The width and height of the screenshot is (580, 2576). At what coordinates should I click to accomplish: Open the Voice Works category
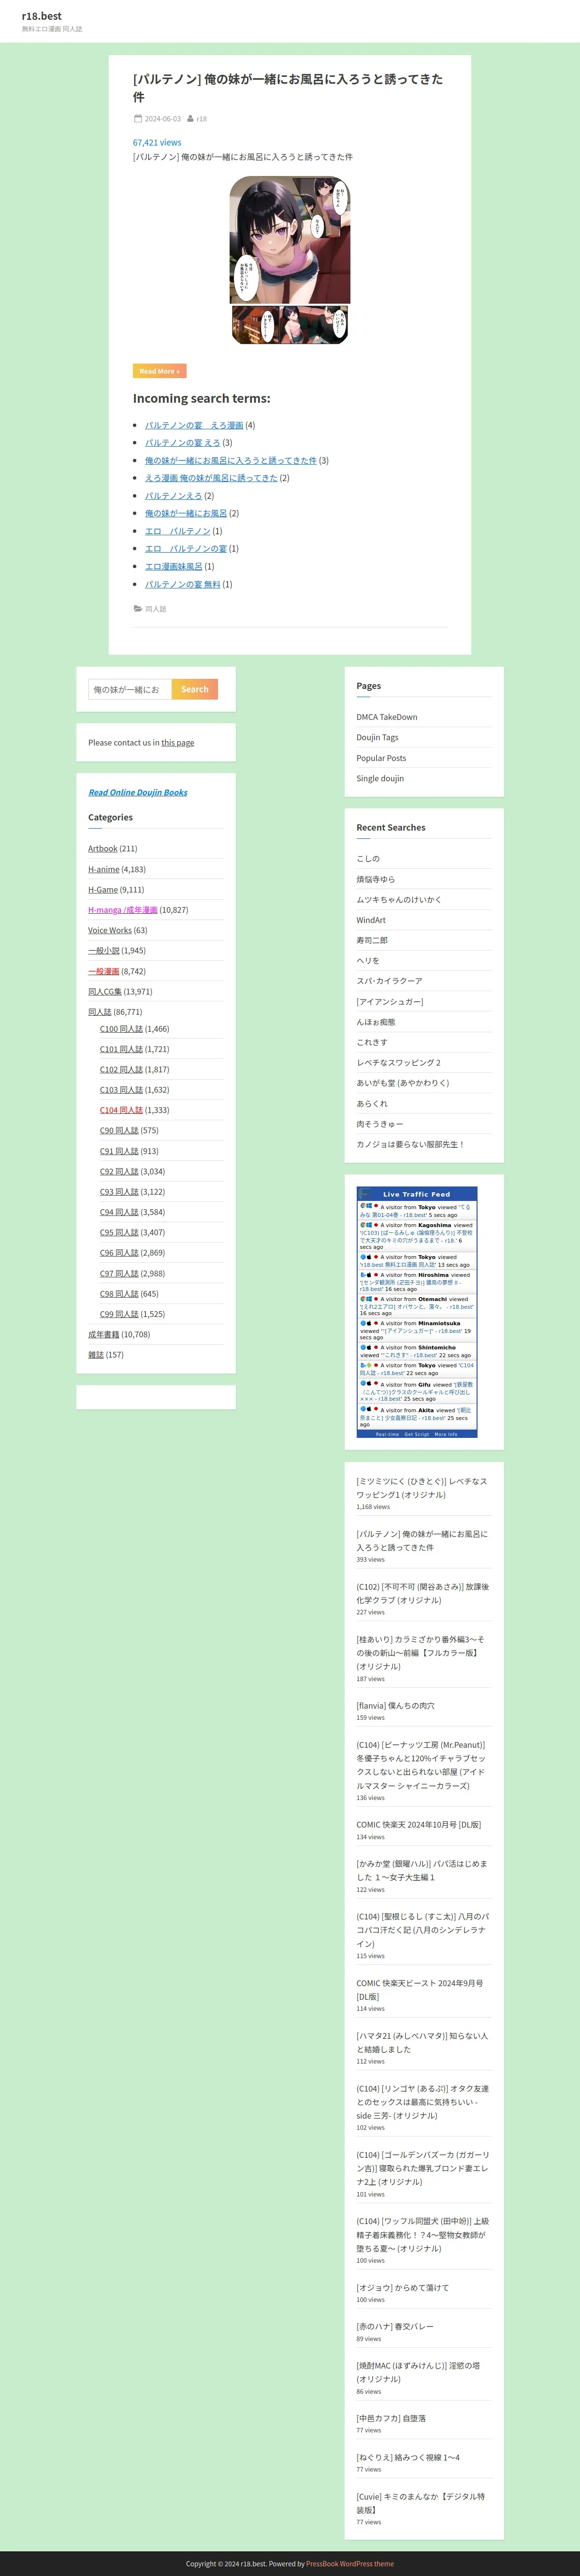110,930
